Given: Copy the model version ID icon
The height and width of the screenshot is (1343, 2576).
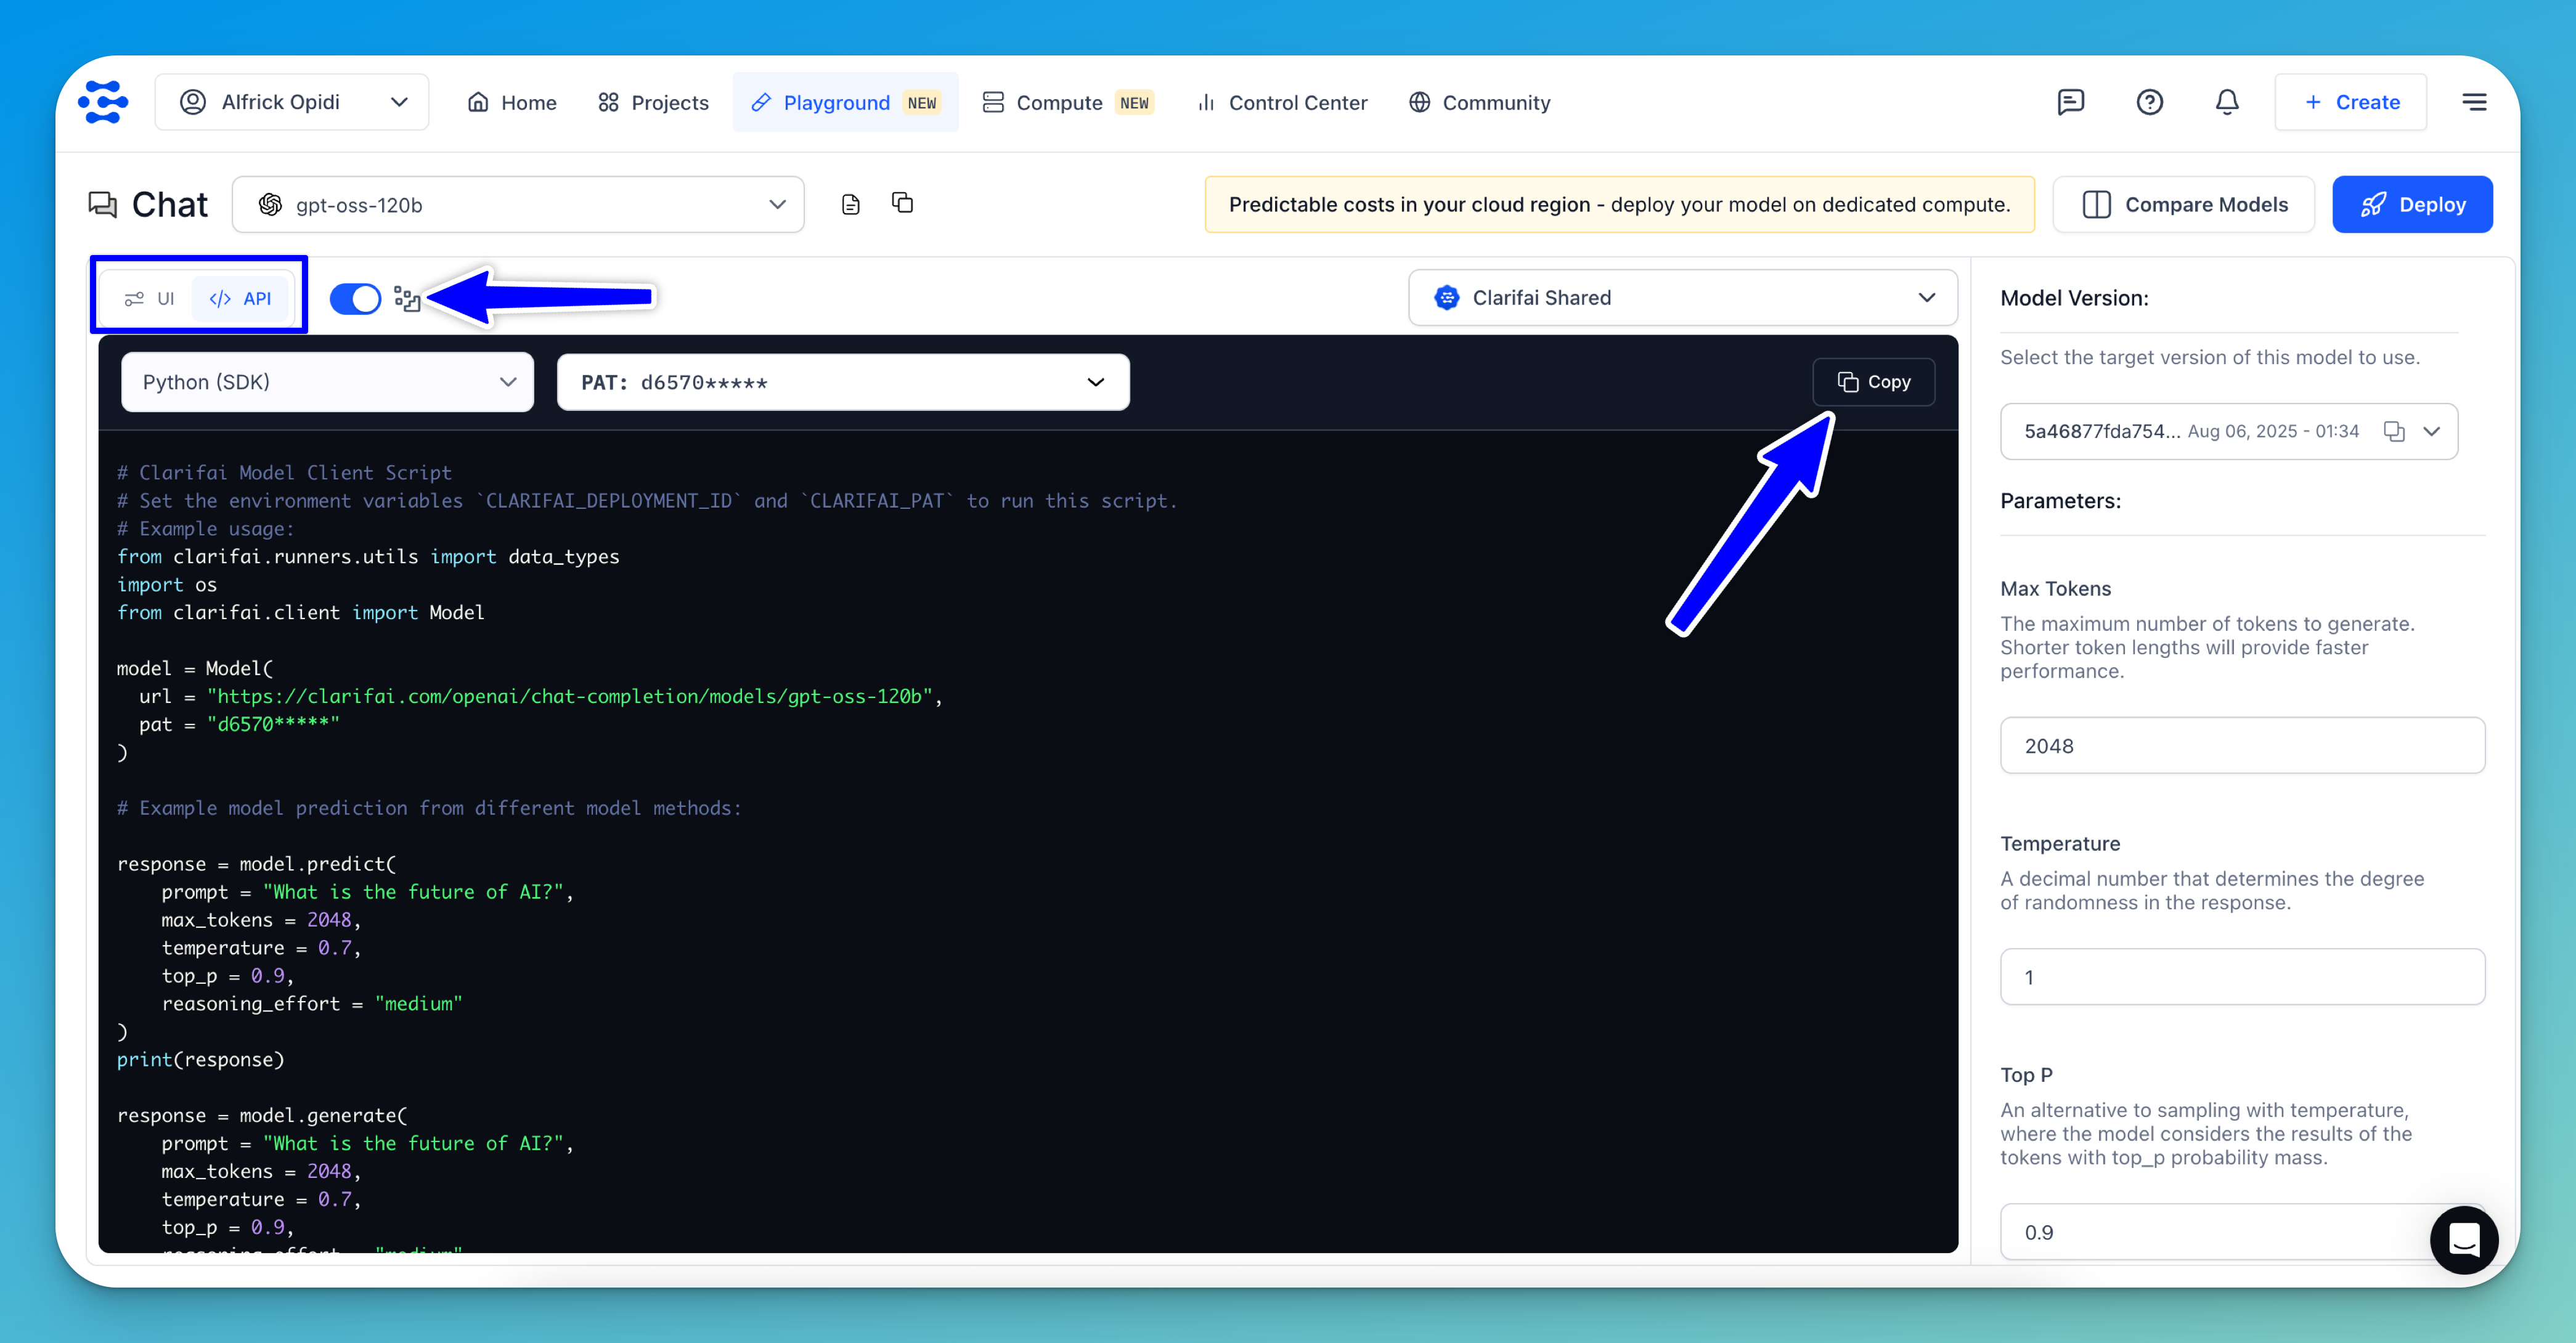Looking at the screenshot, I should [x=2394, y=431].
